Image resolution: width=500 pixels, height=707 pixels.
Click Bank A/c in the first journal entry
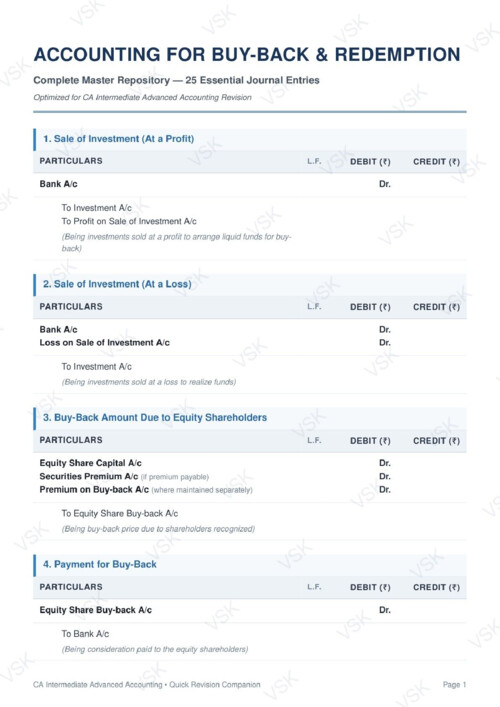point(59,184)
